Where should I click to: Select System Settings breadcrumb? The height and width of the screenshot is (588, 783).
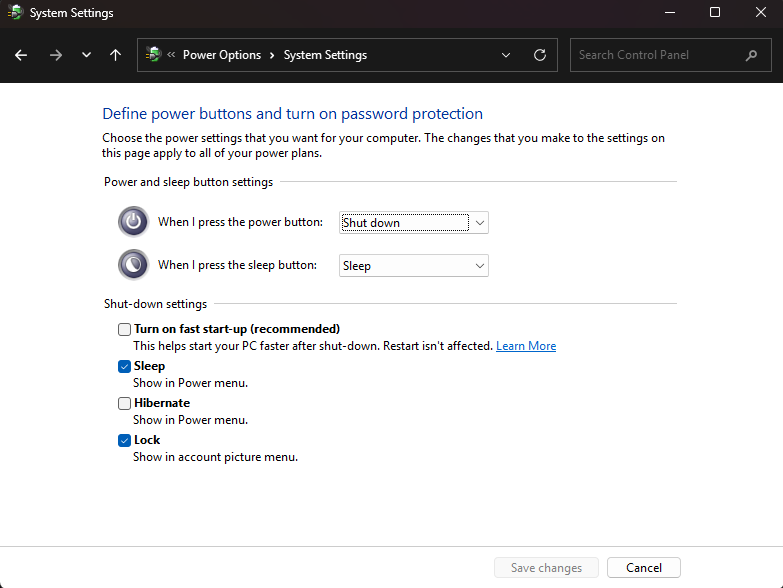[325, 55]
